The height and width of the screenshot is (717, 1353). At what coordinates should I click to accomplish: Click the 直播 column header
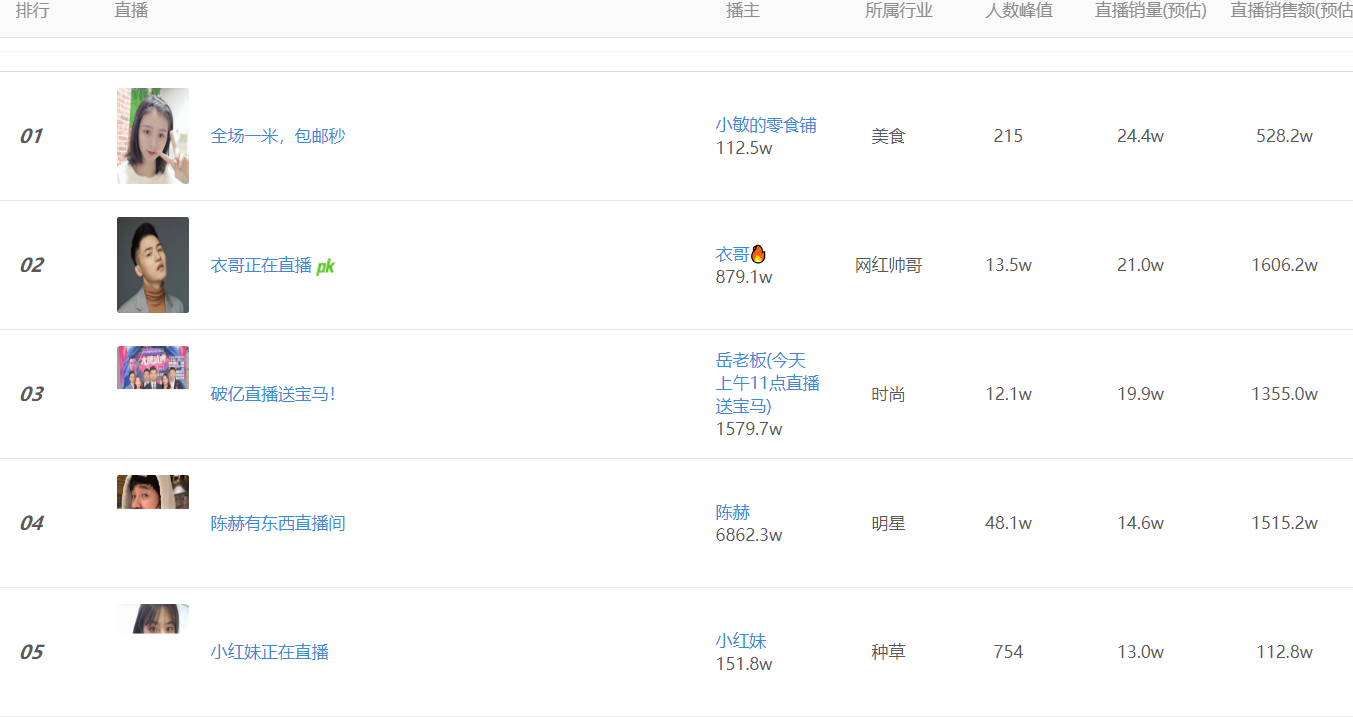point(132,11)
